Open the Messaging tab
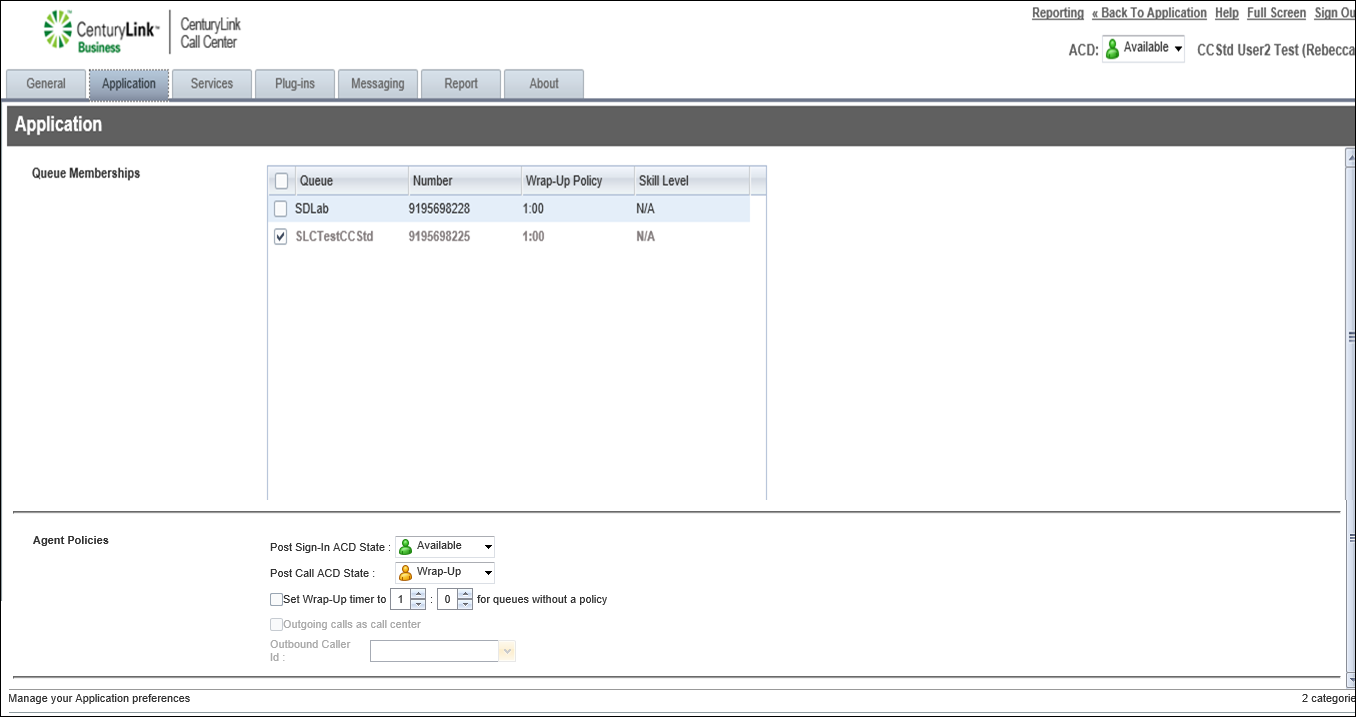 tap(378, 84)
